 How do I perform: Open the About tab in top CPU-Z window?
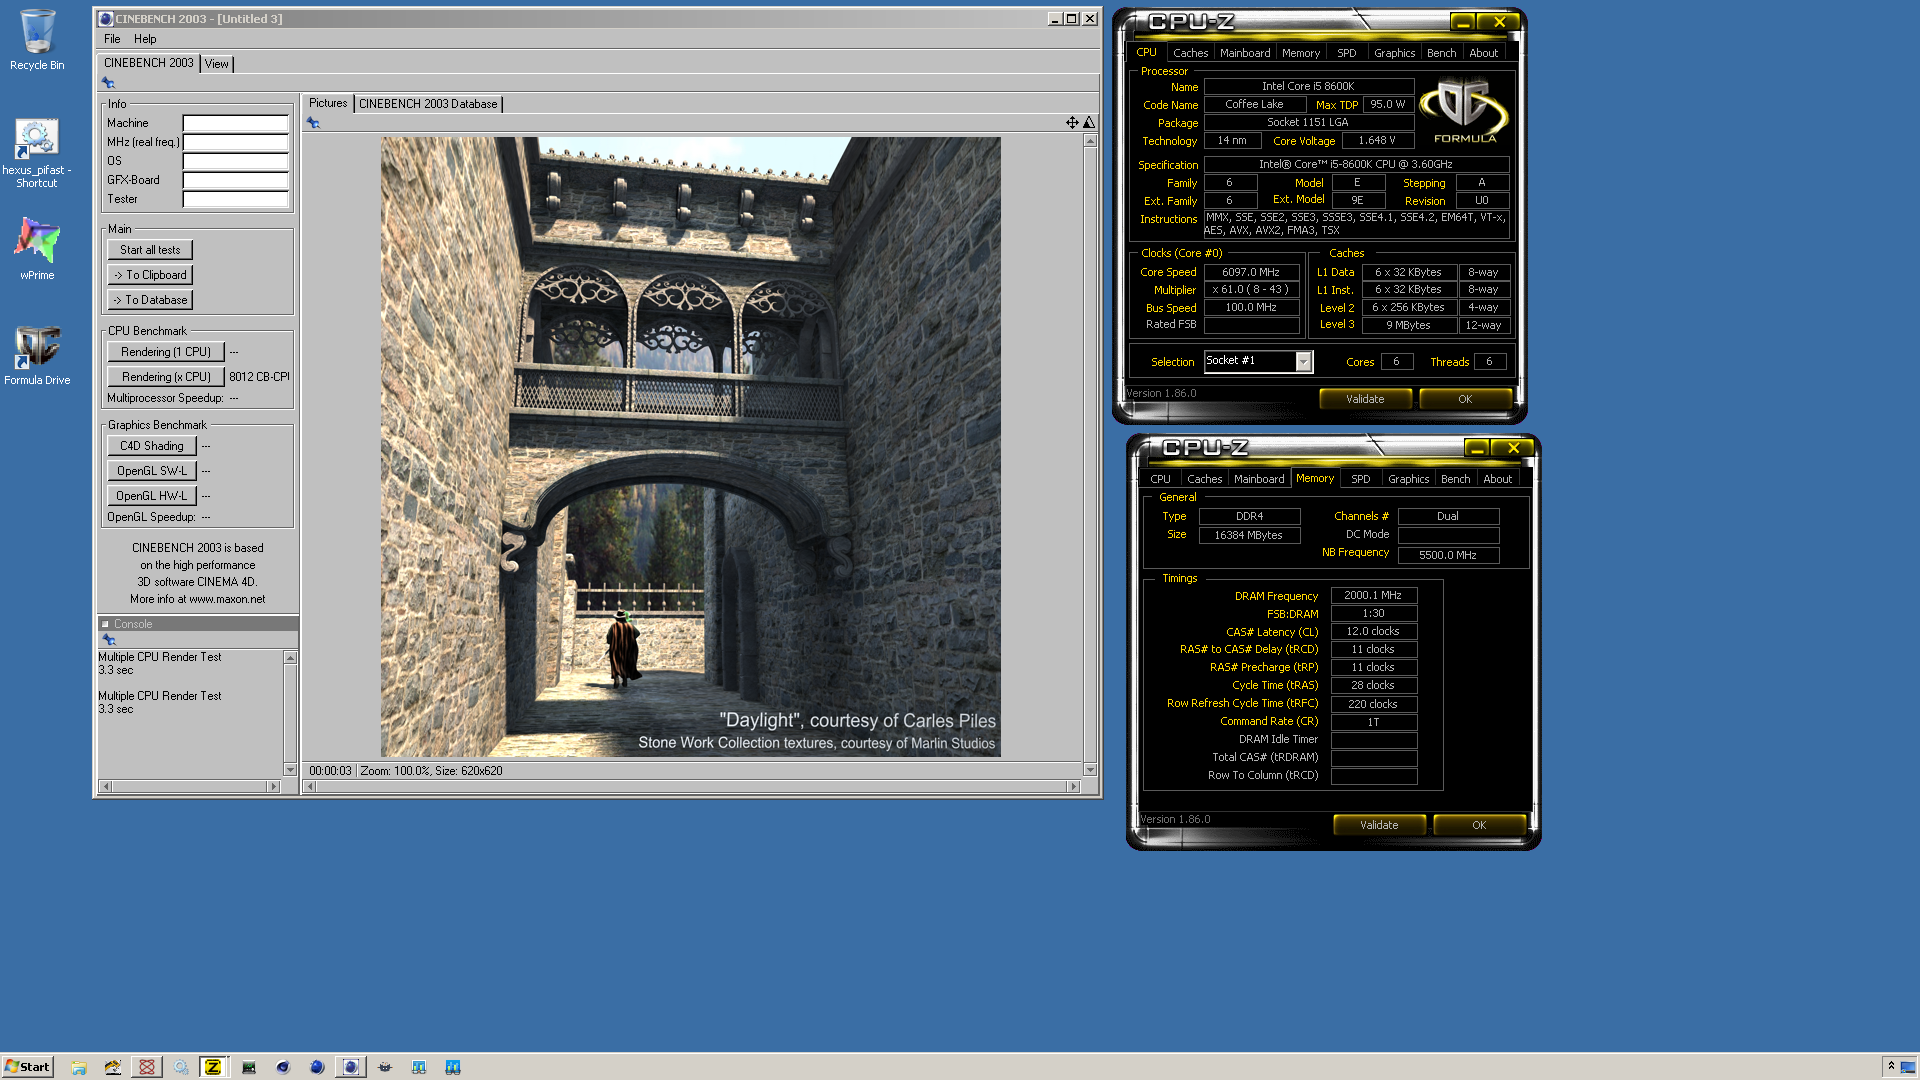(x=1483, y=53)
